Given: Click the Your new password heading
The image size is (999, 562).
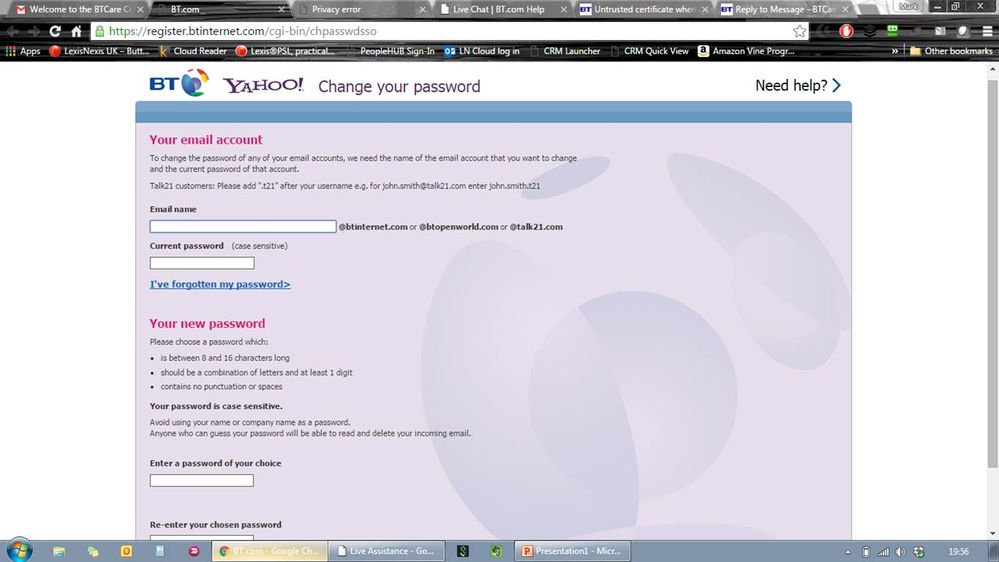Looking at the screenshot, I should pos(207,323).
